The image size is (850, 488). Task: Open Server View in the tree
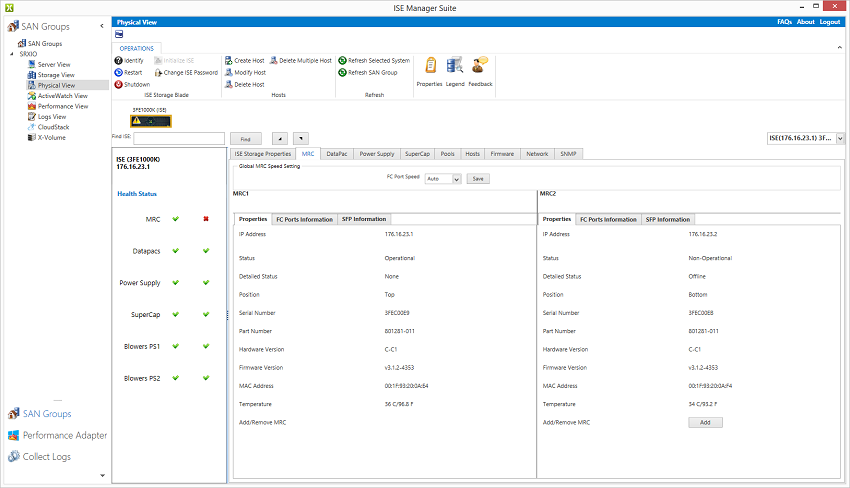[49, 65]
